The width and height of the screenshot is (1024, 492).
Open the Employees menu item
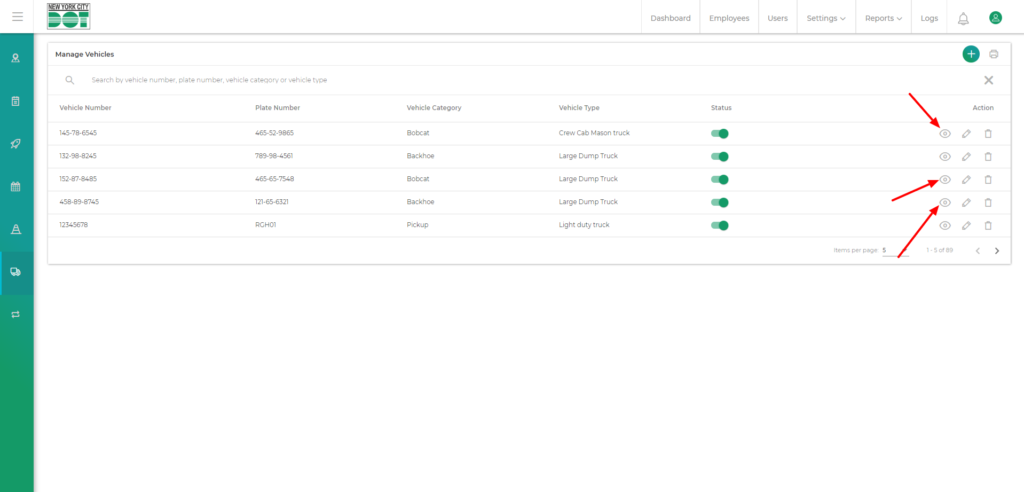pyautogui.click(x=729, y=18)
